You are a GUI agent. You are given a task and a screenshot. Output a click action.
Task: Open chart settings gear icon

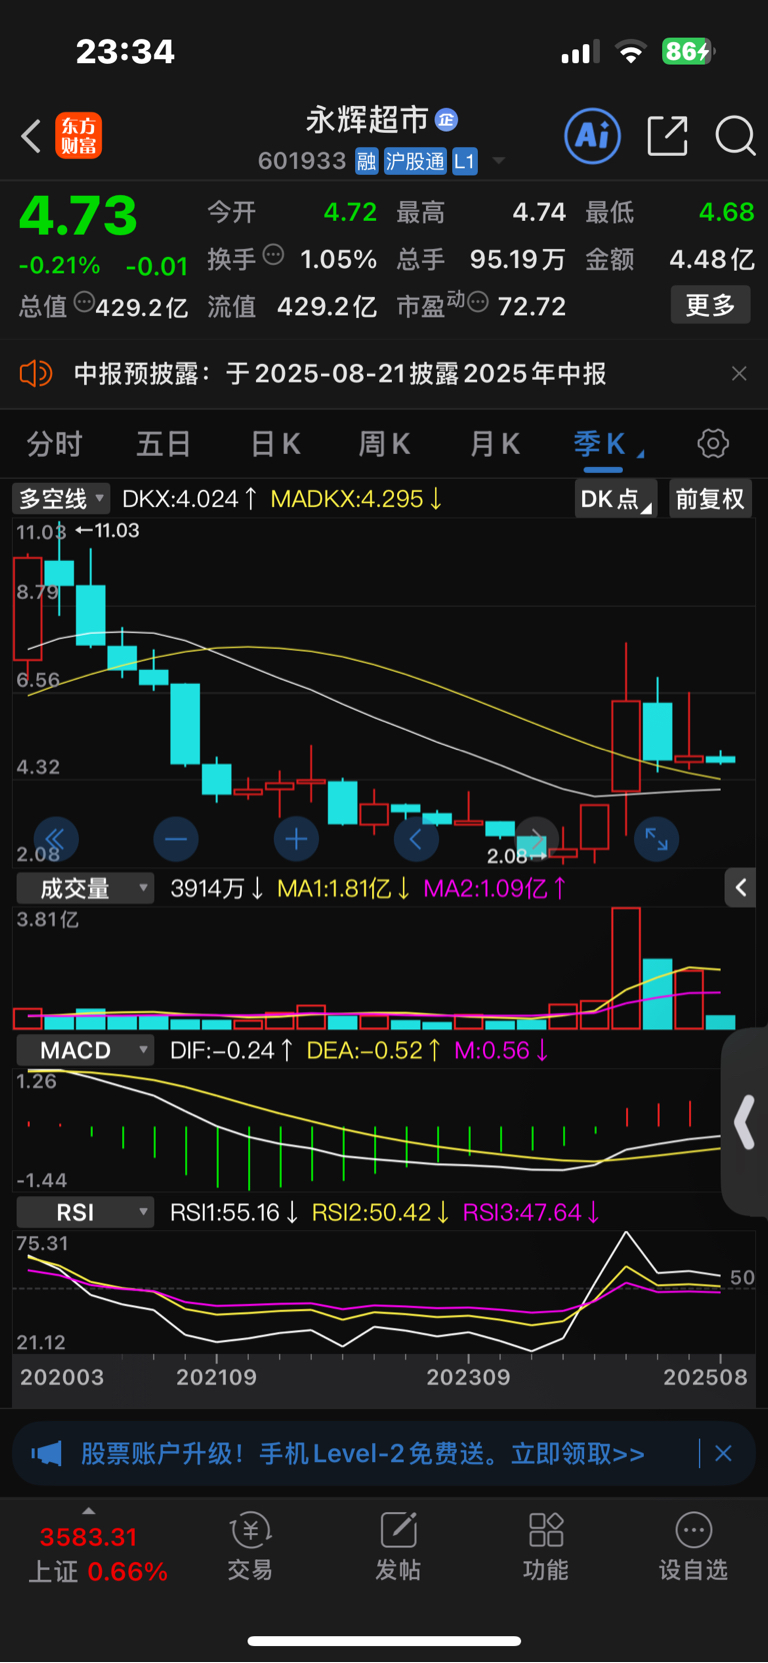[713, 444]
